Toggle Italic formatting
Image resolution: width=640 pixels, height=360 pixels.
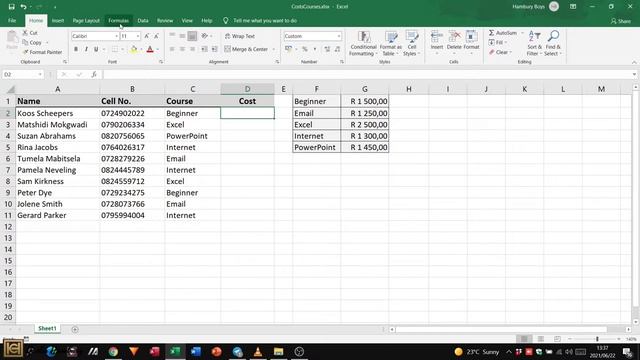(x=86, y=49)
